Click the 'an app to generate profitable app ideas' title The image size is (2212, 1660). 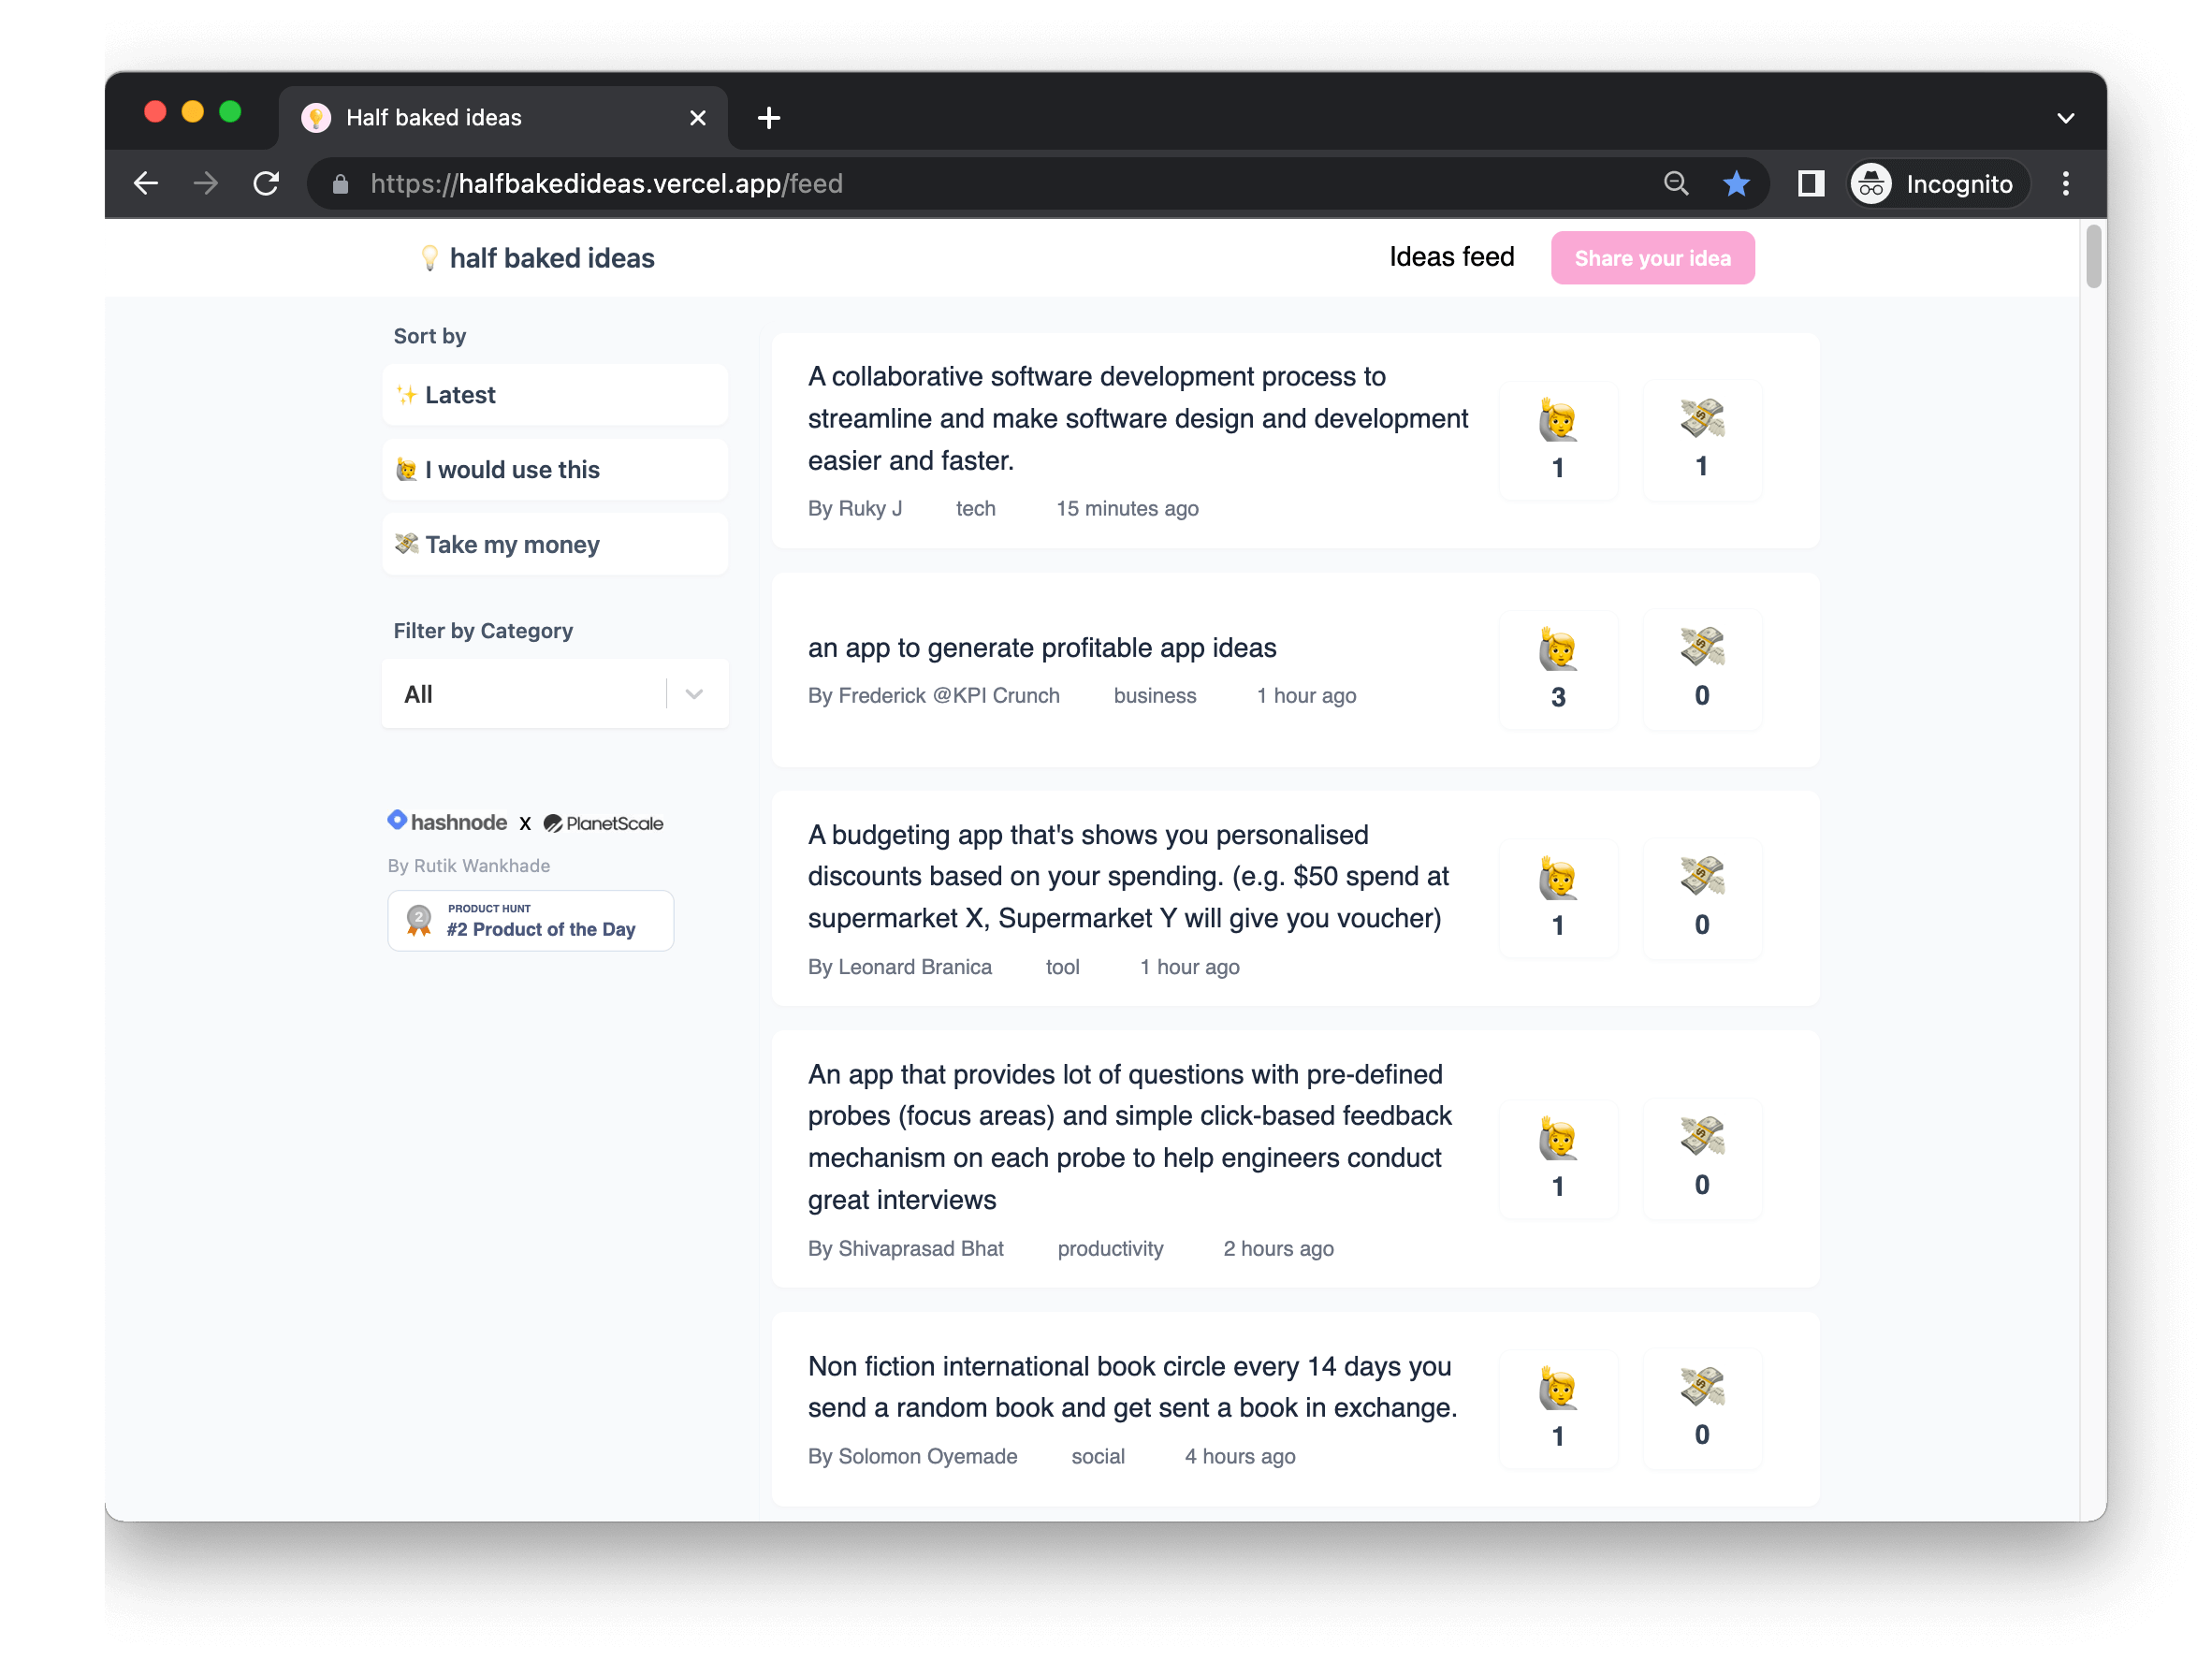click(x=1041, y=647)
